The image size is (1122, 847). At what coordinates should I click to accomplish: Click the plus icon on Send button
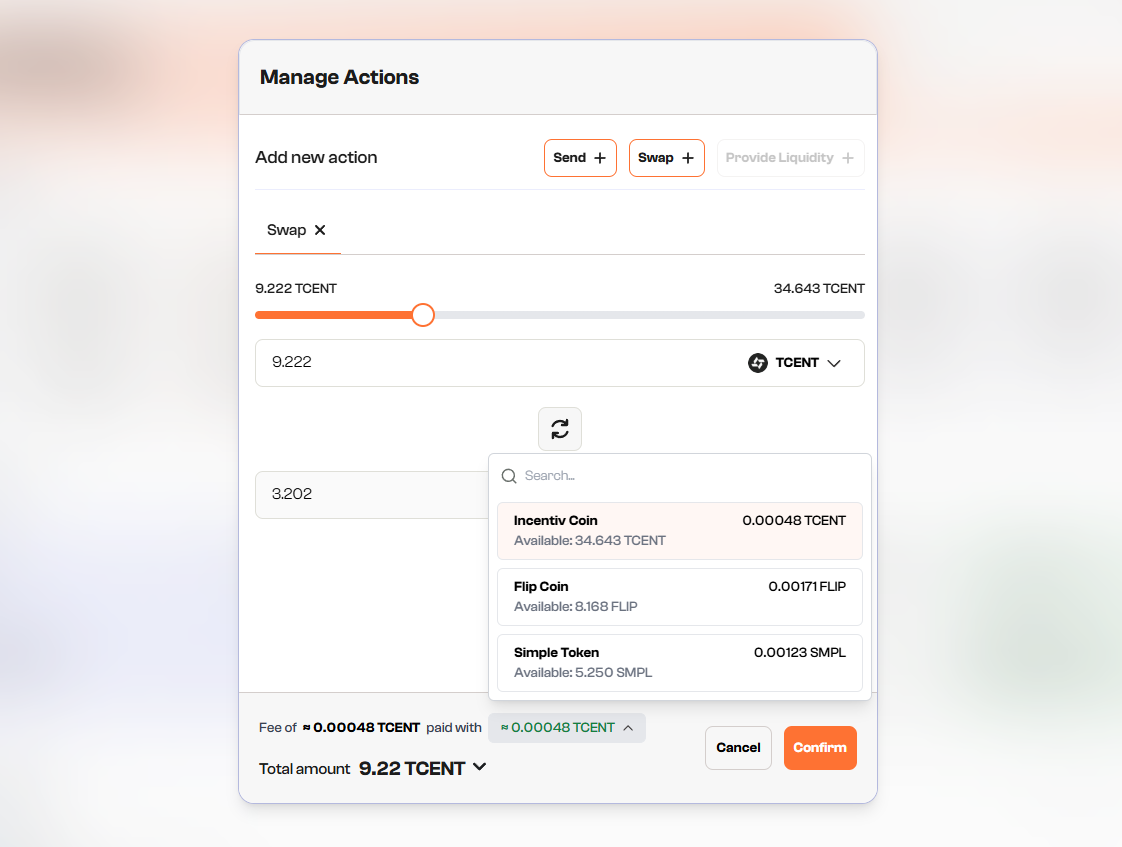pos(600,158)
